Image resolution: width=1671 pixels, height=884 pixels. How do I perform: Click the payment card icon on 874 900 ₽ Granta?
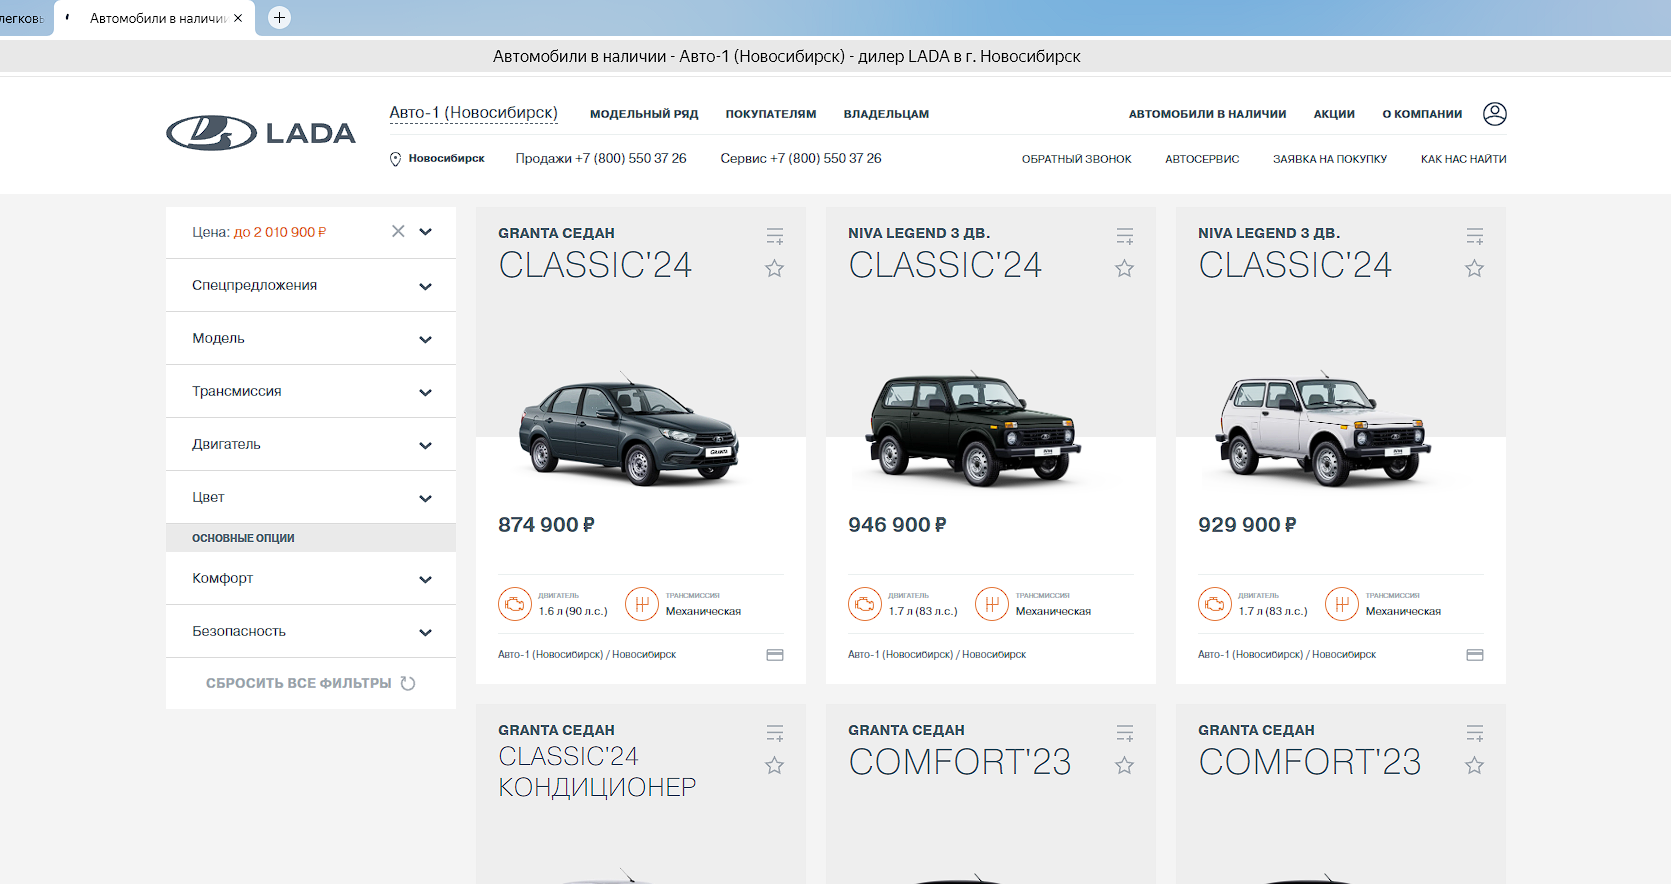tap(775, 655)
